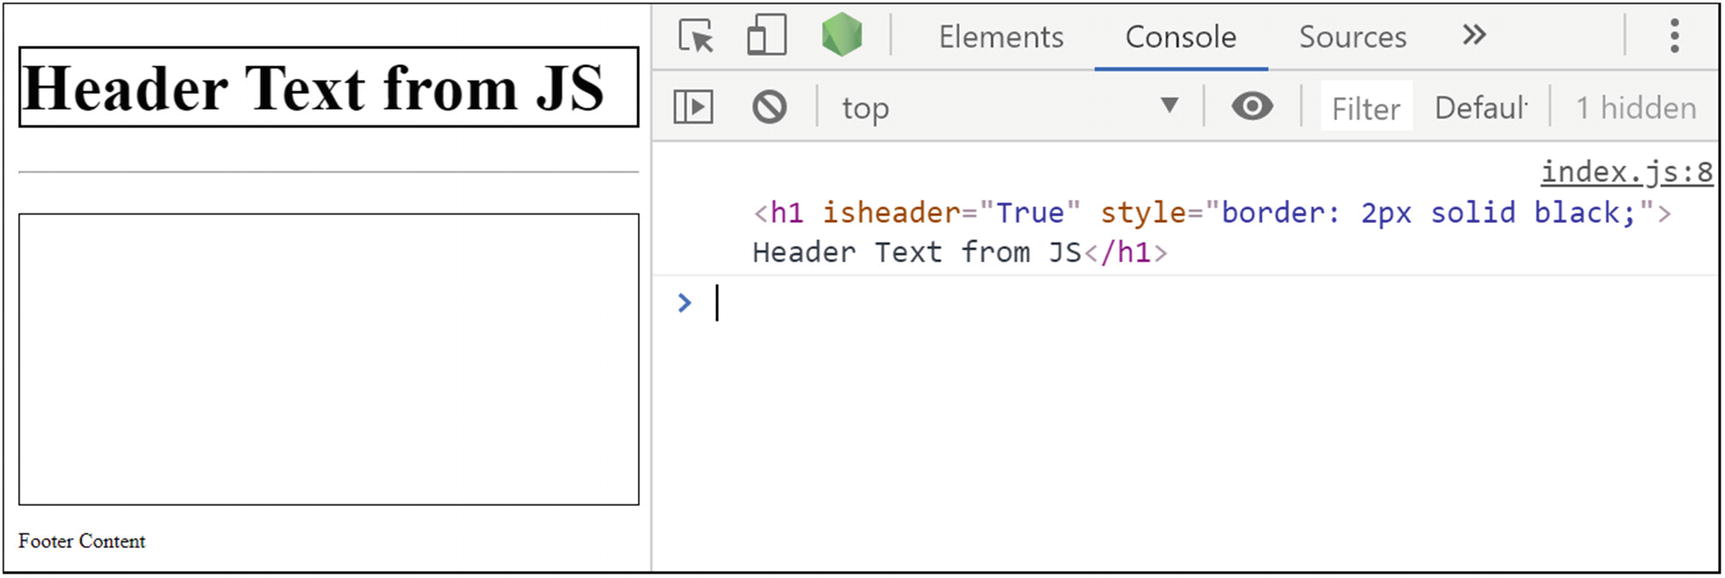Viewport: 1725px width, 578px height.
Task: Click the 'Header Text from JS' heading
Action: (x=314, y=88)
